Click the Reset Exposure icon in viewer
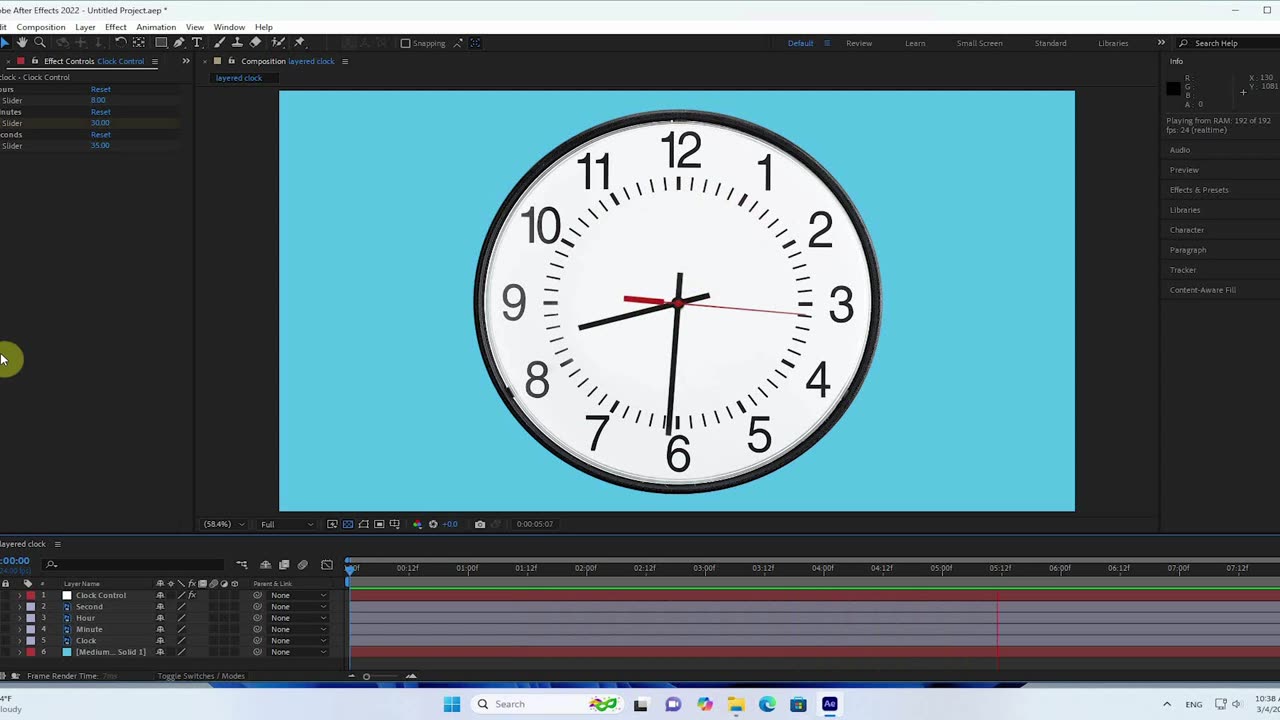This screenshot has height=720, width=1280. click(433, 524)
